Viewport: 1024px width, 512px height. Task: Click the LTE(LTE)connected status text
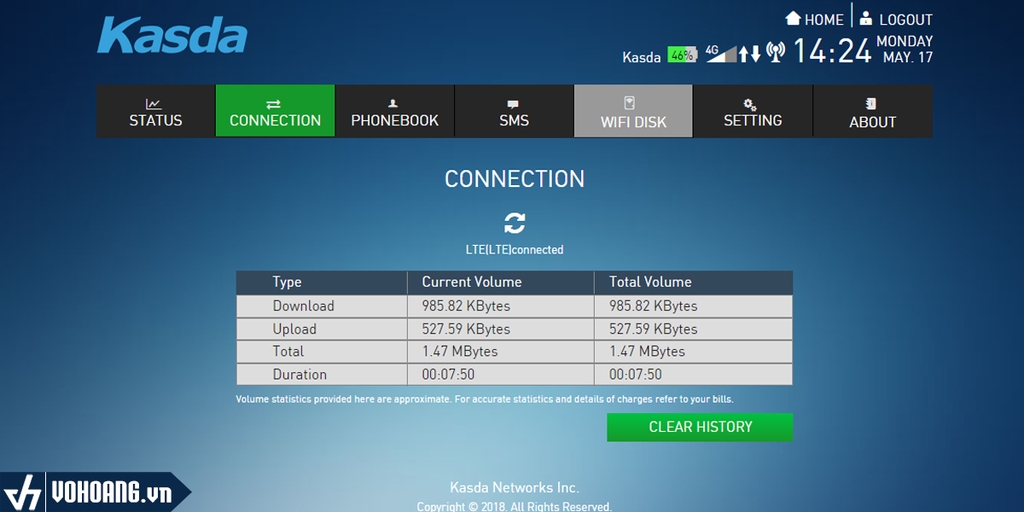515,249
